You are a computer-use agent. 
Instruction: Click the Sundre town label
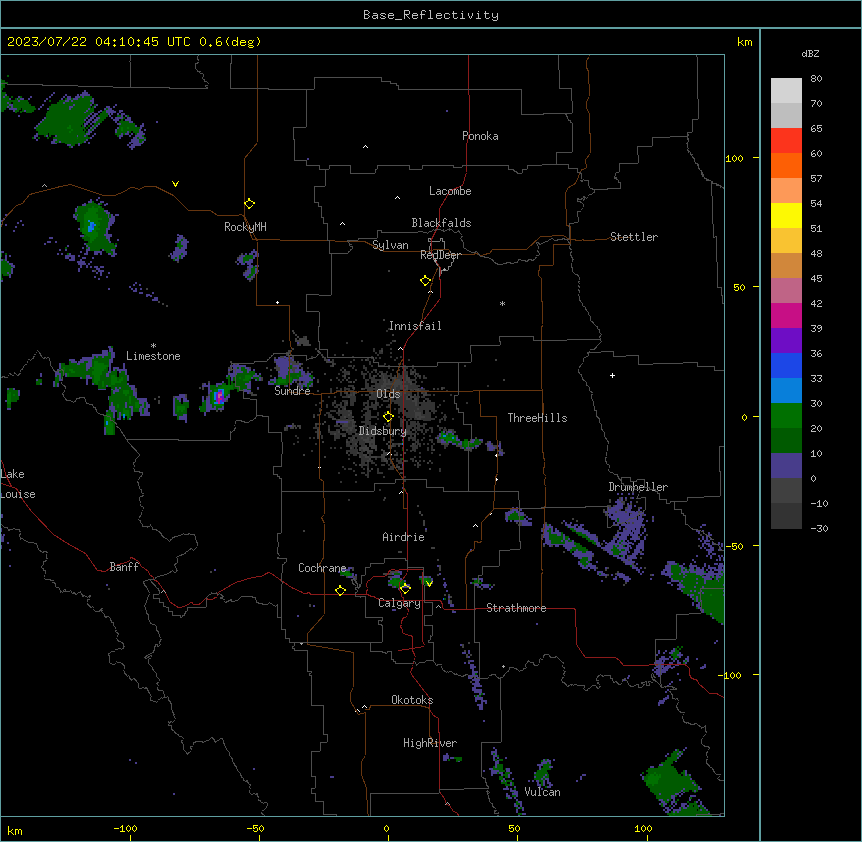click(292, 391)
